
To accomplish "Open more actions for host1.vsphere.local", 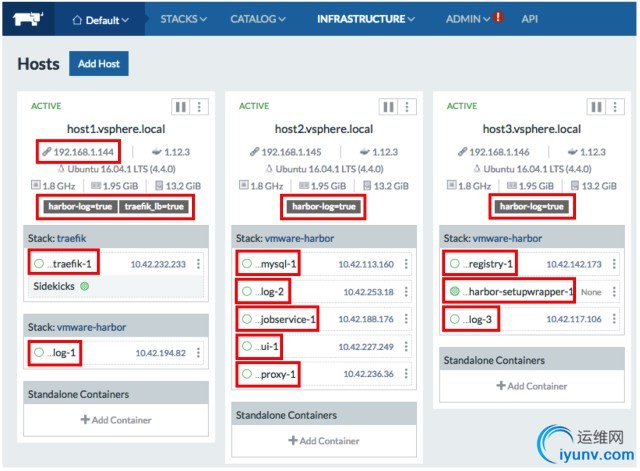I will click(x=199, y=107).
